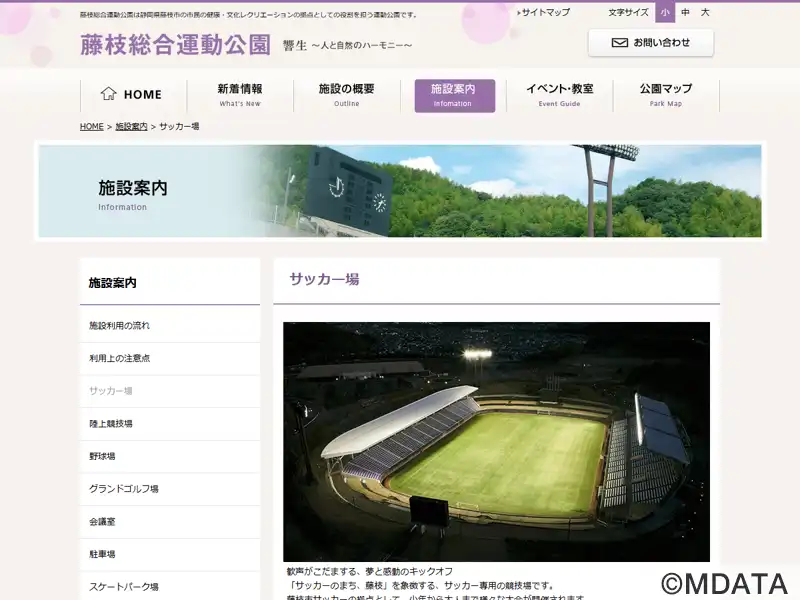
Task: Select グランドゴルフ場 from the sidebar
Action: [124, 489]
